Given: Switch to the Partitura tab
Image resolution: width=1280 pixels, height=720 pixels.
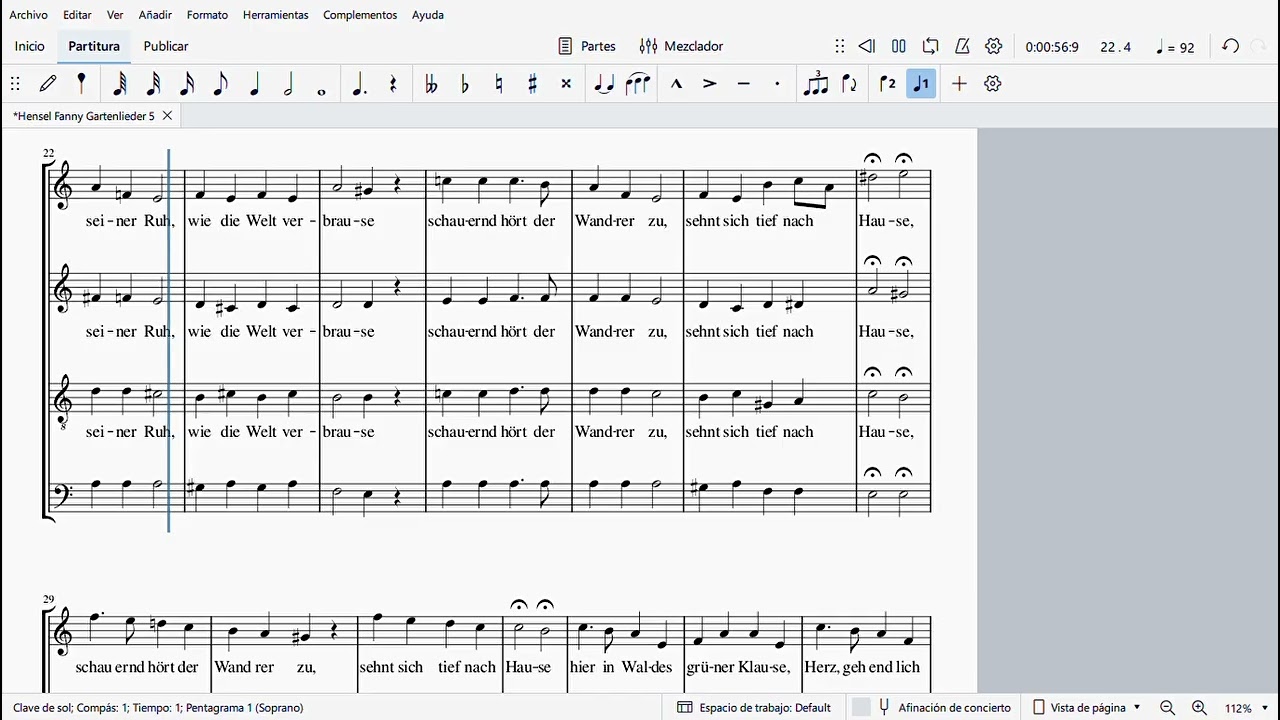Looking at the screenshot, I should pos(94,46).
